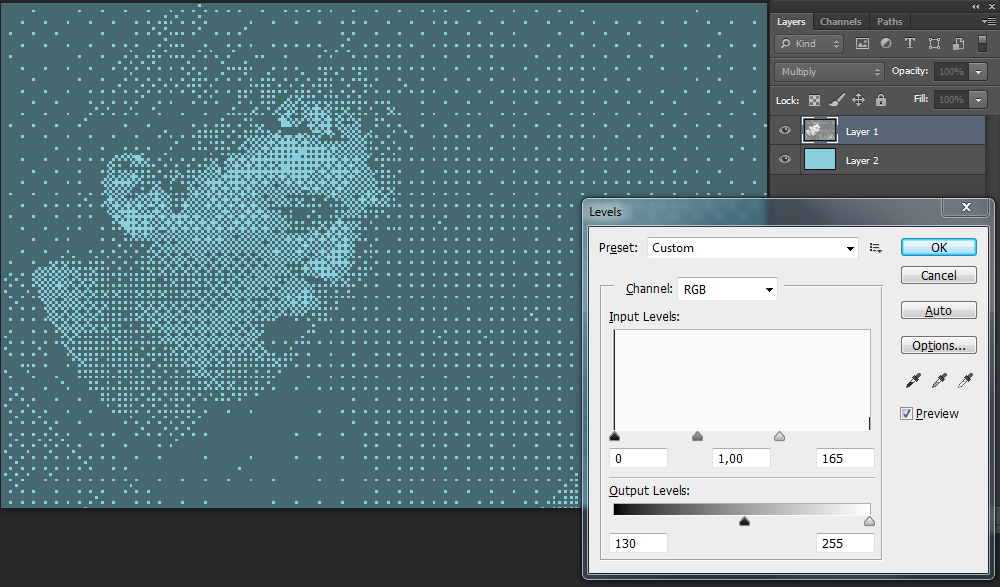
Task: Select the Layer 2 thumbnail
Action: point(820,160)
